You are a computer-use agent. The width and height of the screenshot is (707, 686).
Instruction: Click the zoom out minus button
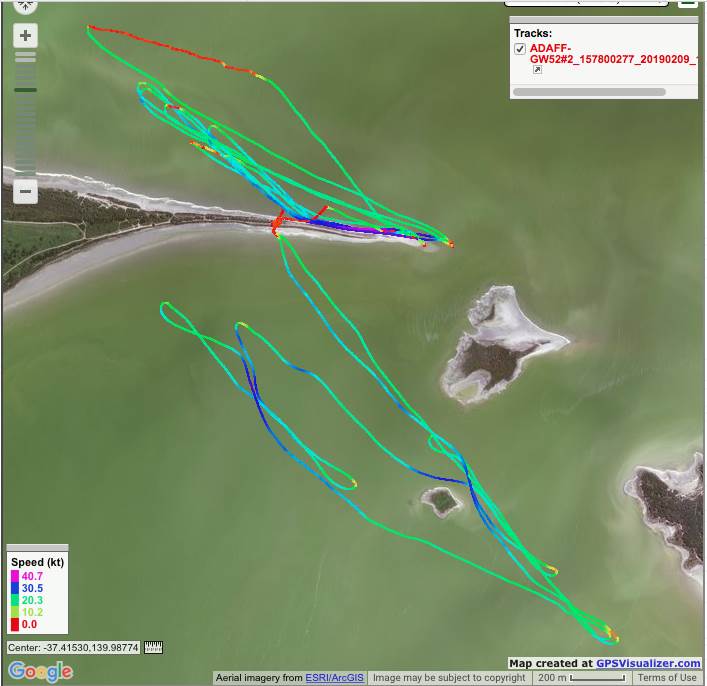tap(25, 190)
